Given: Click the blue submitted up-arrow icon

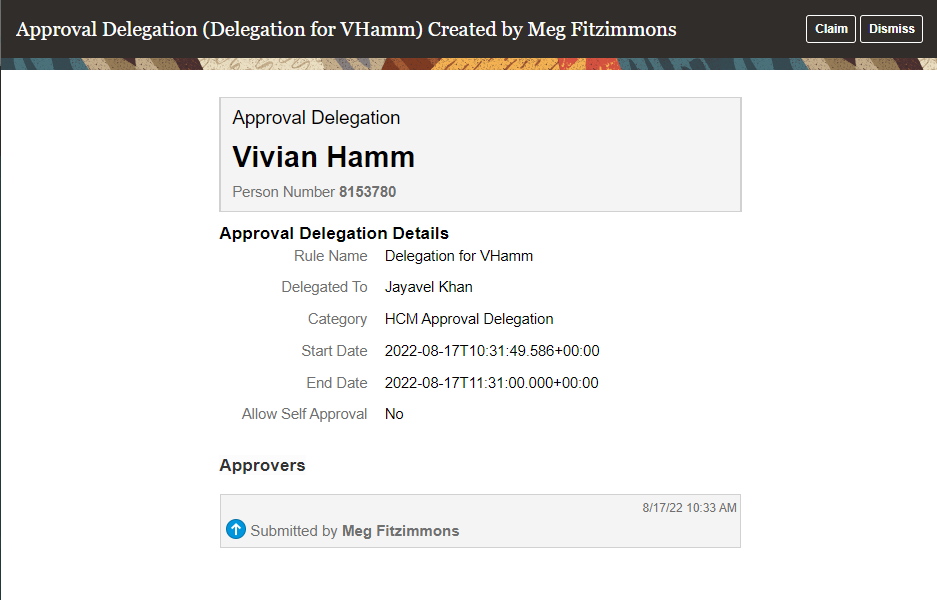Looking at the screenshot, I should click(236, 529).
